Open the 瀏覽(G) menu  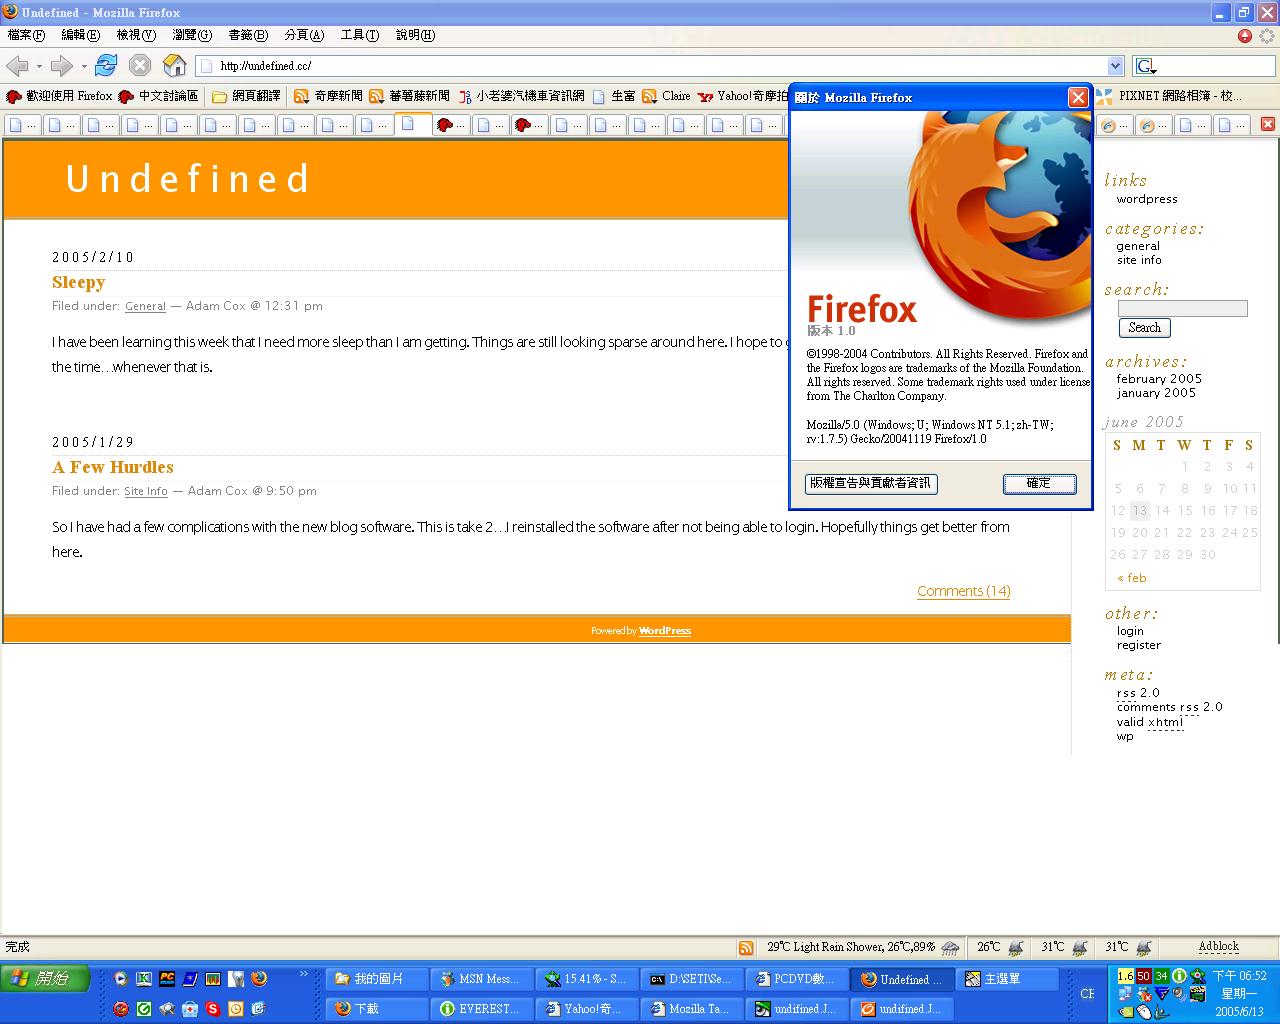192,35
